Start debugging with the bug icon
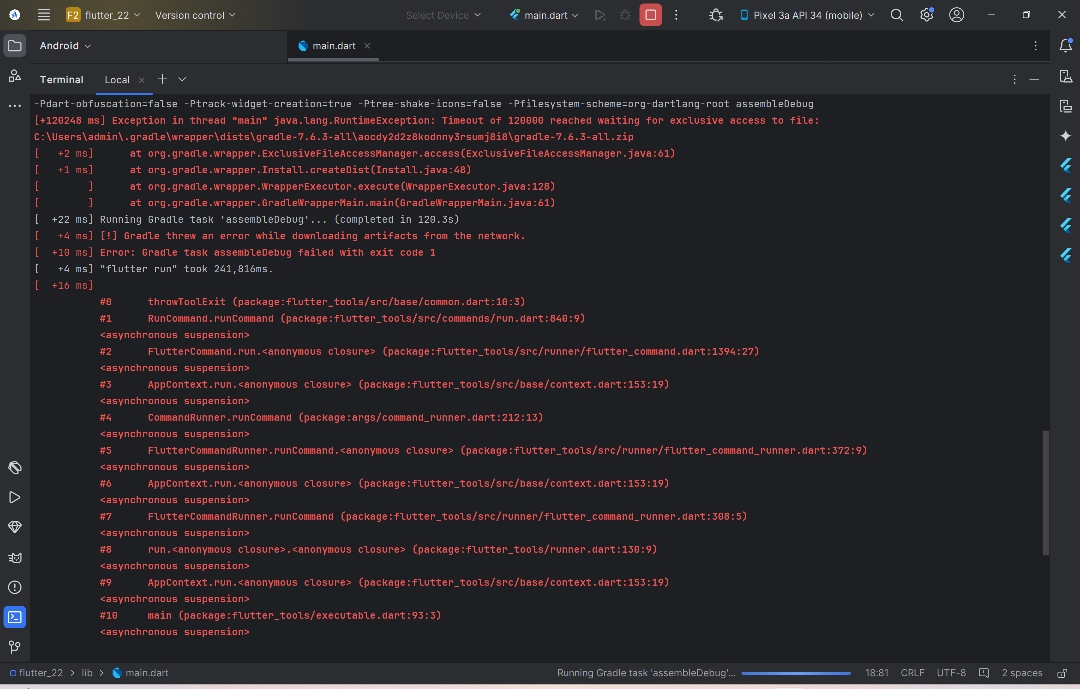The width and height of the screenshot is (1080, 689). 625,14
